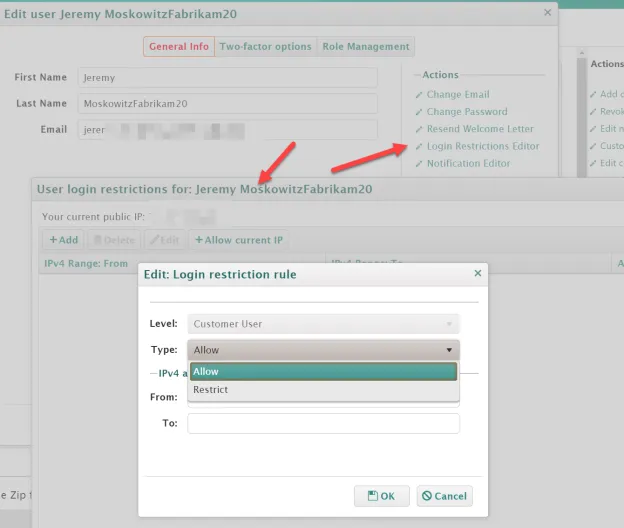This screenshot has height=528, width=624.
Task: Open the Level Customer User dropdown
Action: (x=323, y=324)
